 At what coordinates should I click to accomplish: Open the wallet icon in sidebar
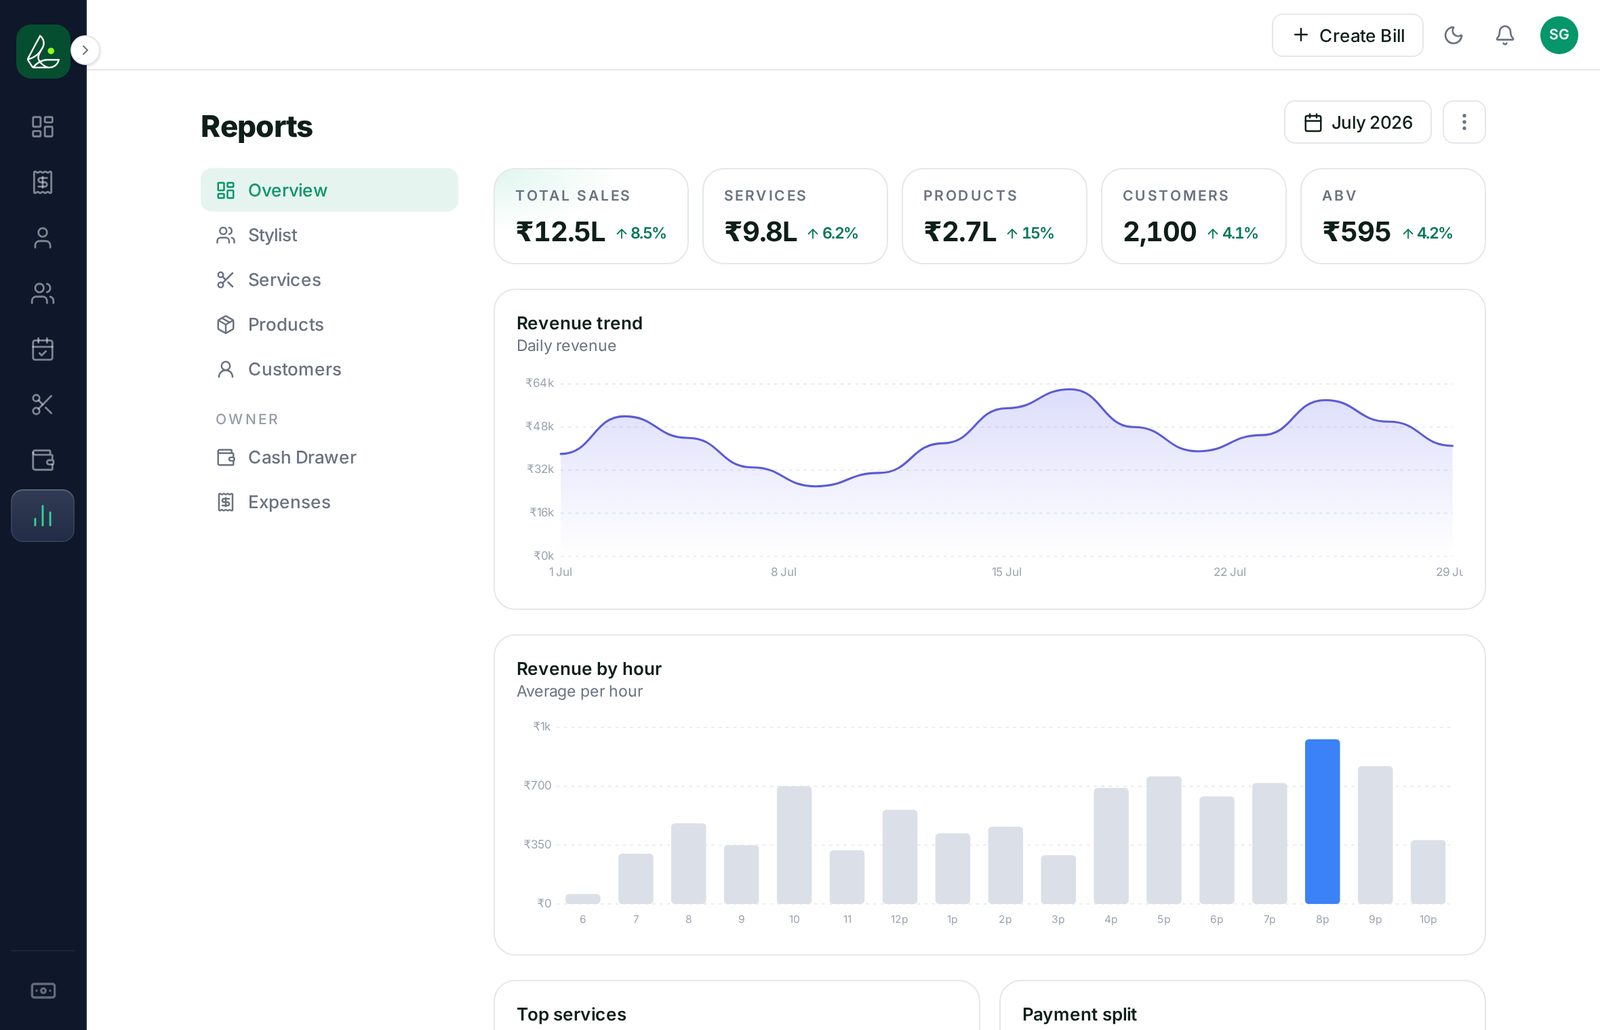(x=43, y=460)
